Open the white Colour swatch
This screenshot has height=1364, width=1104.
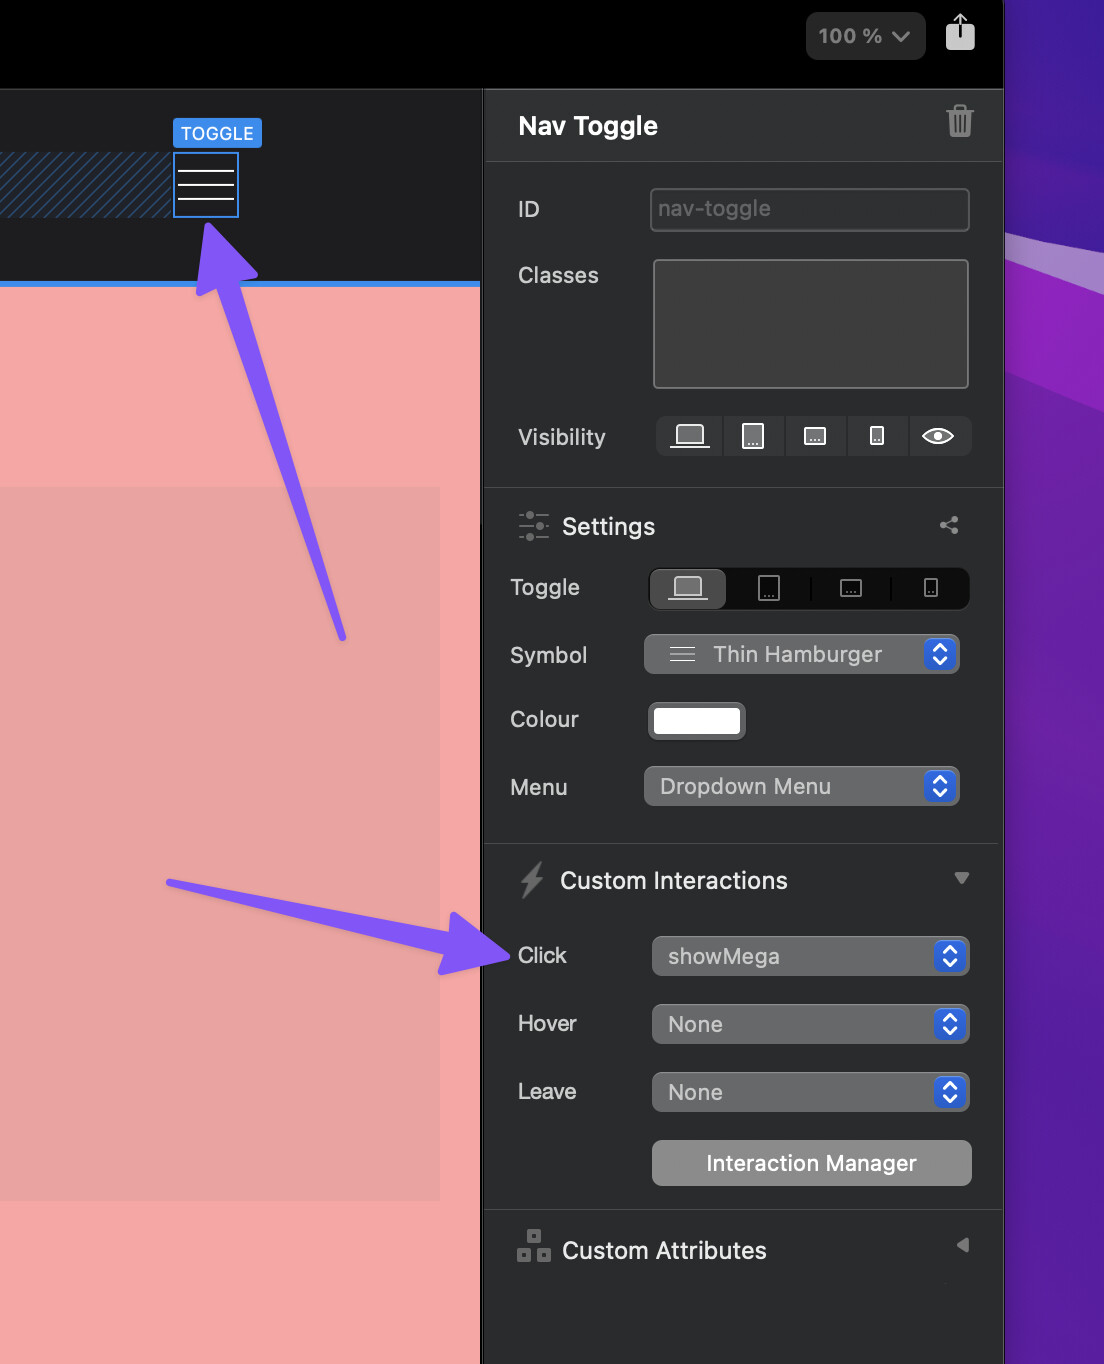tap(697, 720)
